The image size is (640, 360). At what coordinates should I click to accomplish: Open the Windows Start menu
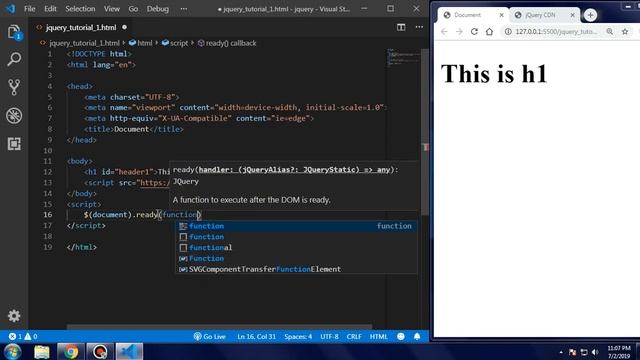[12, 351]
